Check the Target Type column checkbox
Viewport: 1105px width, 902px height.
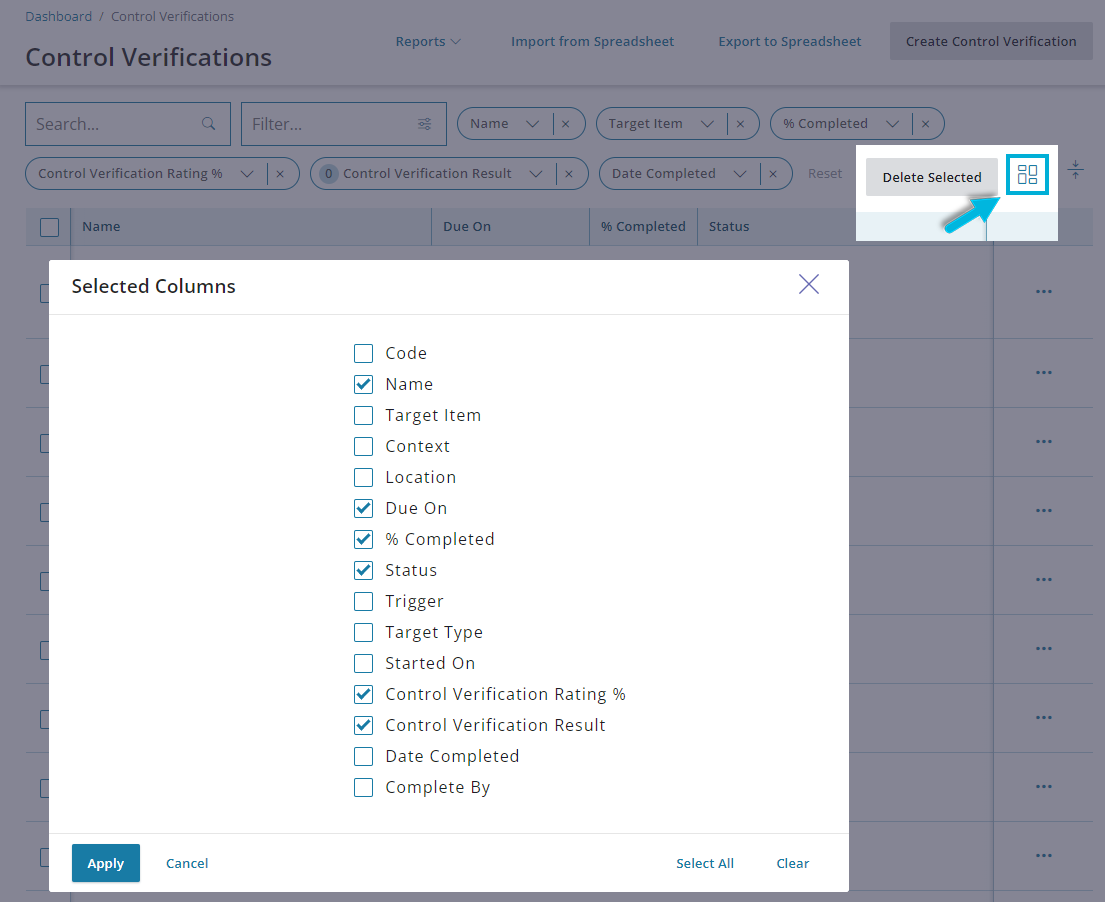pos(363,632)
